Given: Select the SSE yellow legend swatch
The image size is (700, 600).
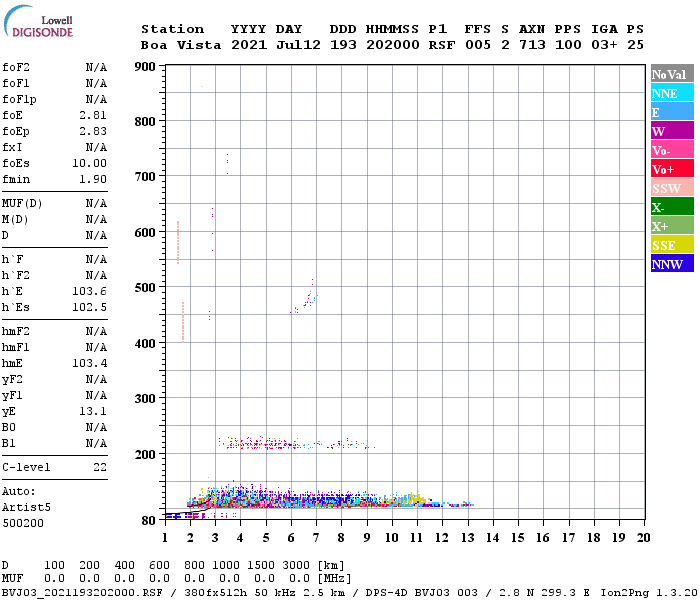Looking at the screenshot, I should click(672, 245).
